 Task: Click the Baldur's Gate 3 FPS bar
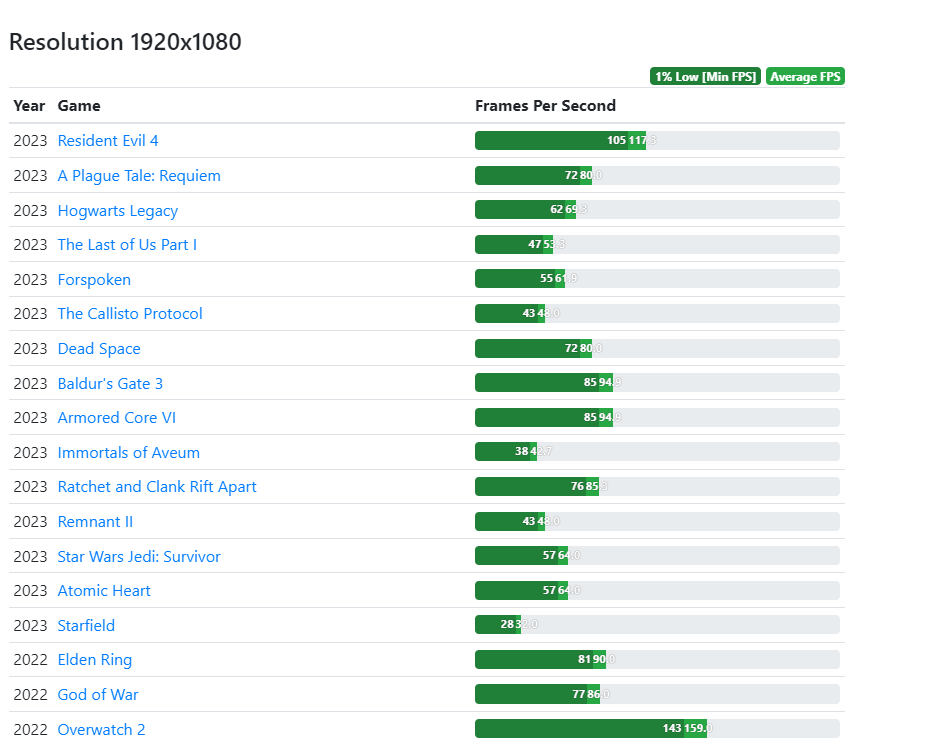pos(657,383)
